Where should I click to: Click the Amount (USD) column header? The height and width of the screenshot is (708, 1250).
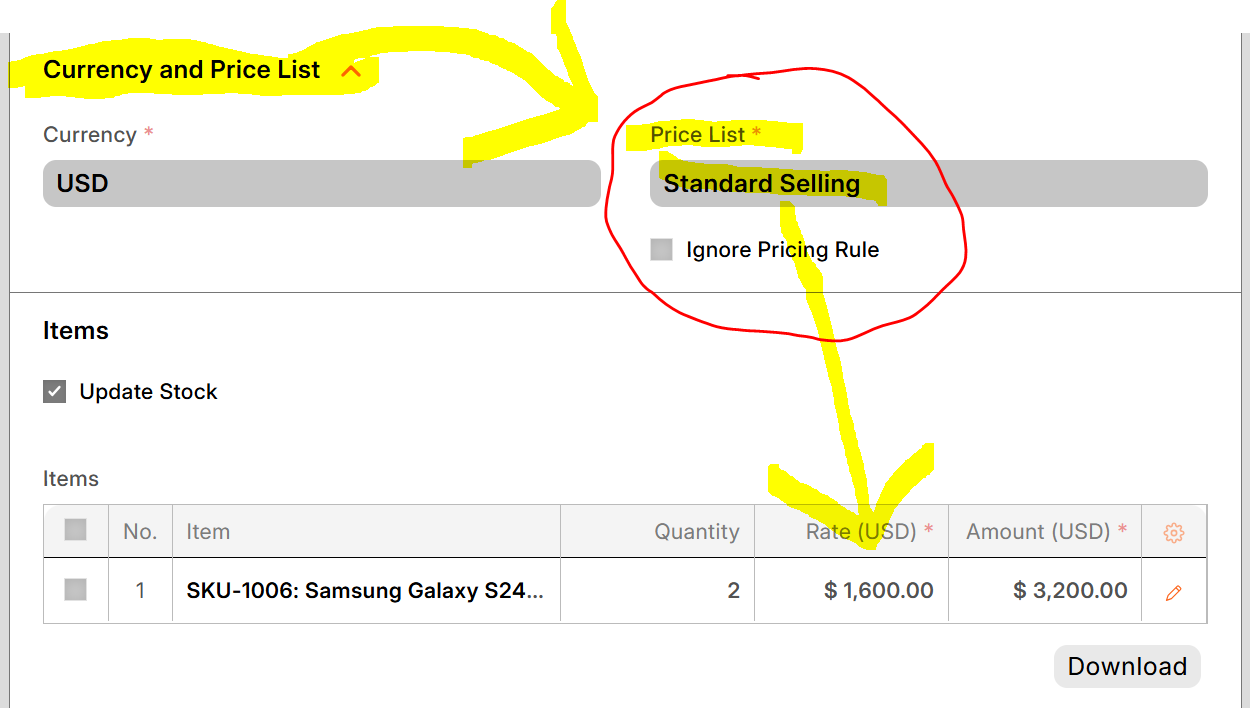1038,532
